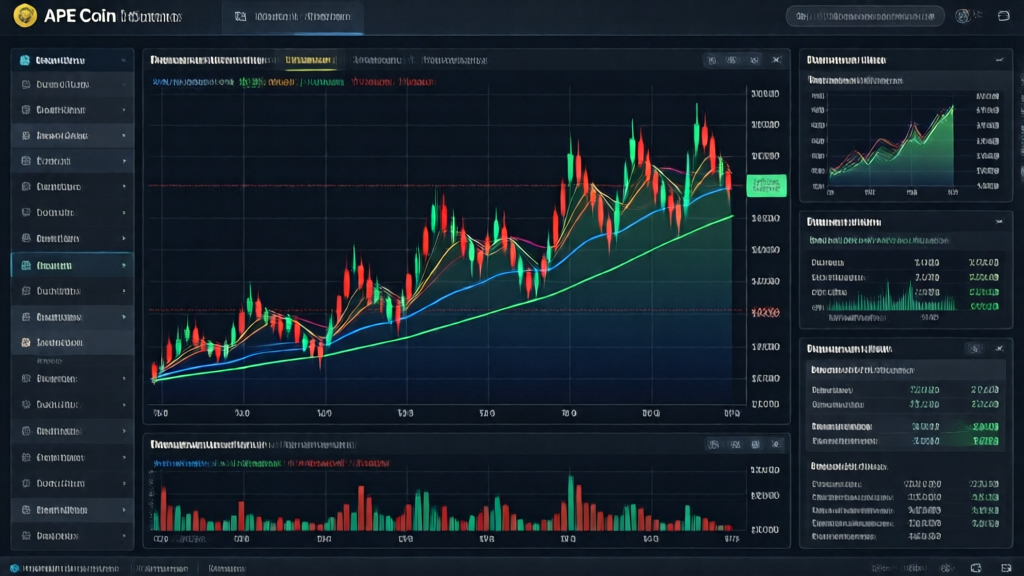
Task: Select the yellow-underlined tab in the candlestick panel
Action: (x=310, y=60)
